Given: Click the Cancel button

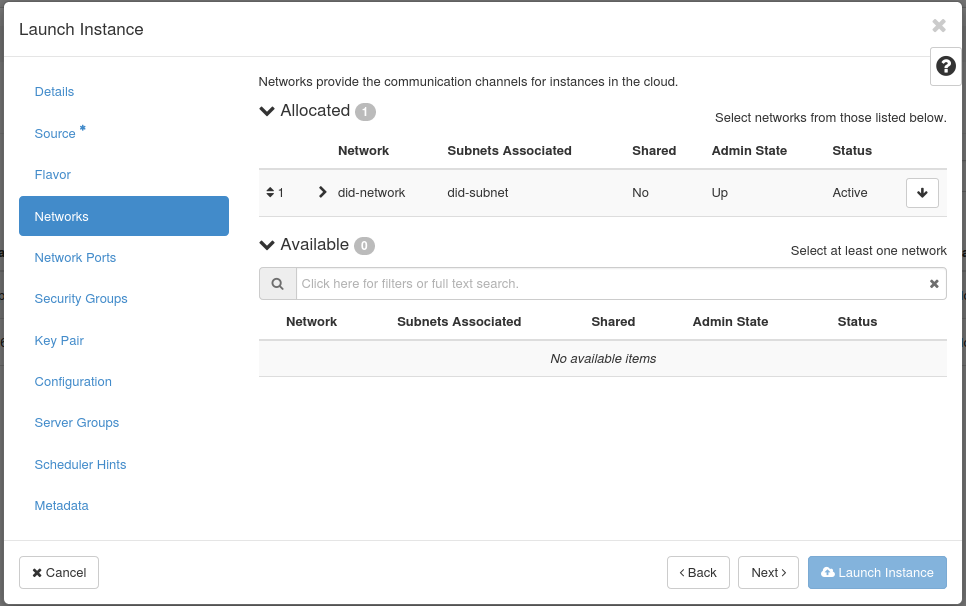Looking at the screenshot, I should [x=59, y=573].
